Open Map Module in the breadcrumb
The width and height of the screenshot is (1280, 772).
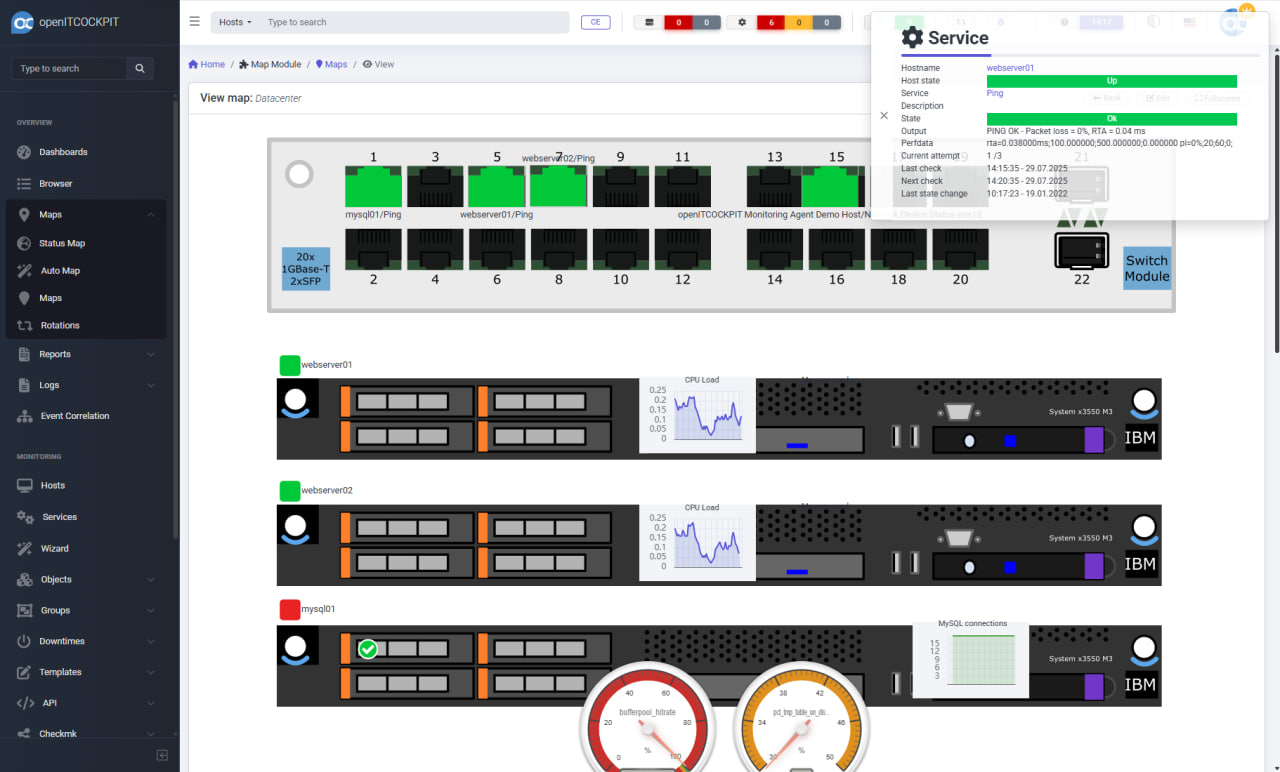[270, 64]
